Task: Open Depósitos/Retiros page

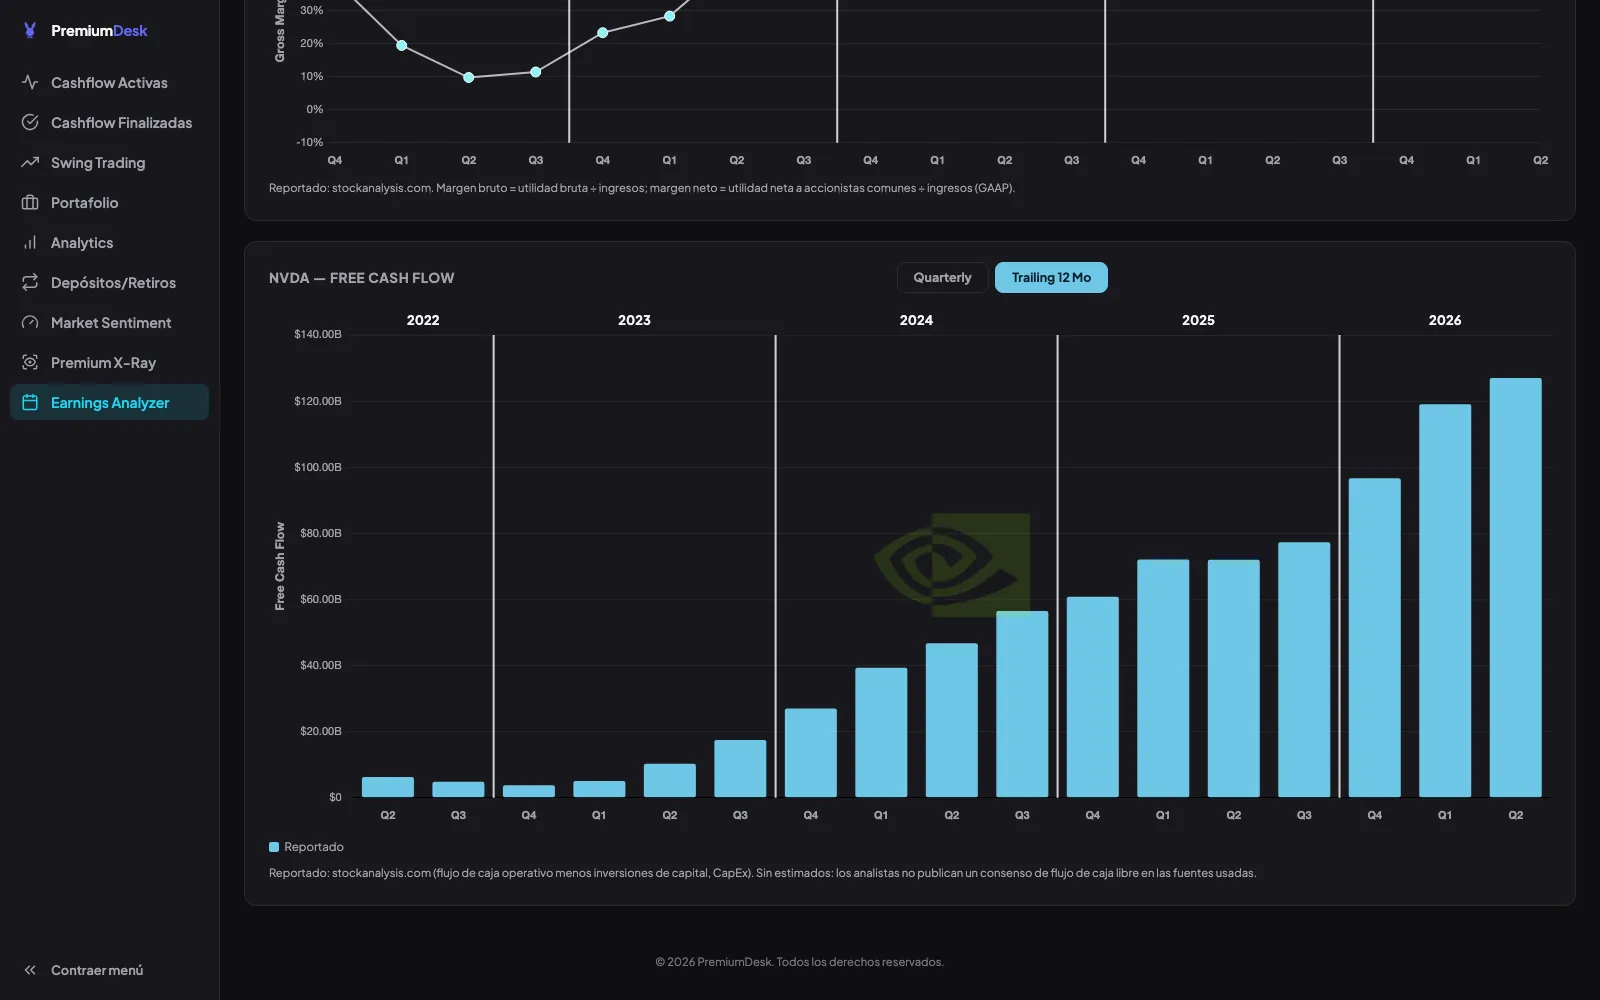Action: [x=109, y=282]
